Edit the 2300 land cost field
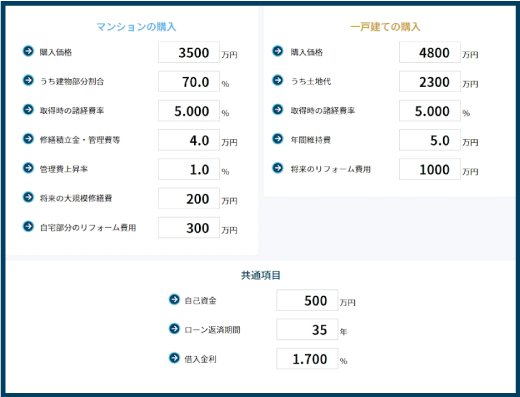Viewport: 520px width, 397px height. [x=430, y=81]
